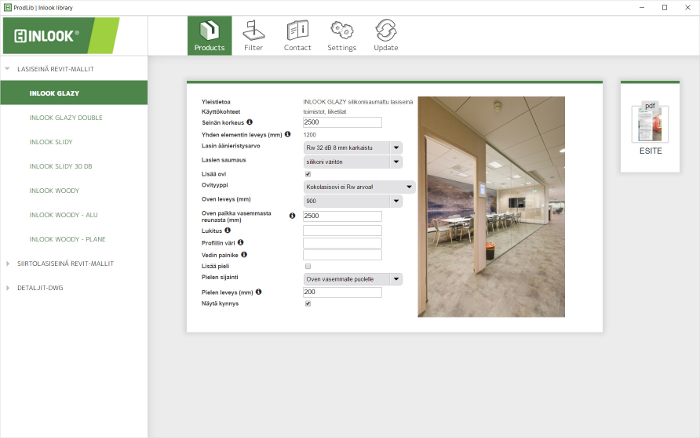Open the Contact page
Screen dimensions: 700x438
click(297, 35)
